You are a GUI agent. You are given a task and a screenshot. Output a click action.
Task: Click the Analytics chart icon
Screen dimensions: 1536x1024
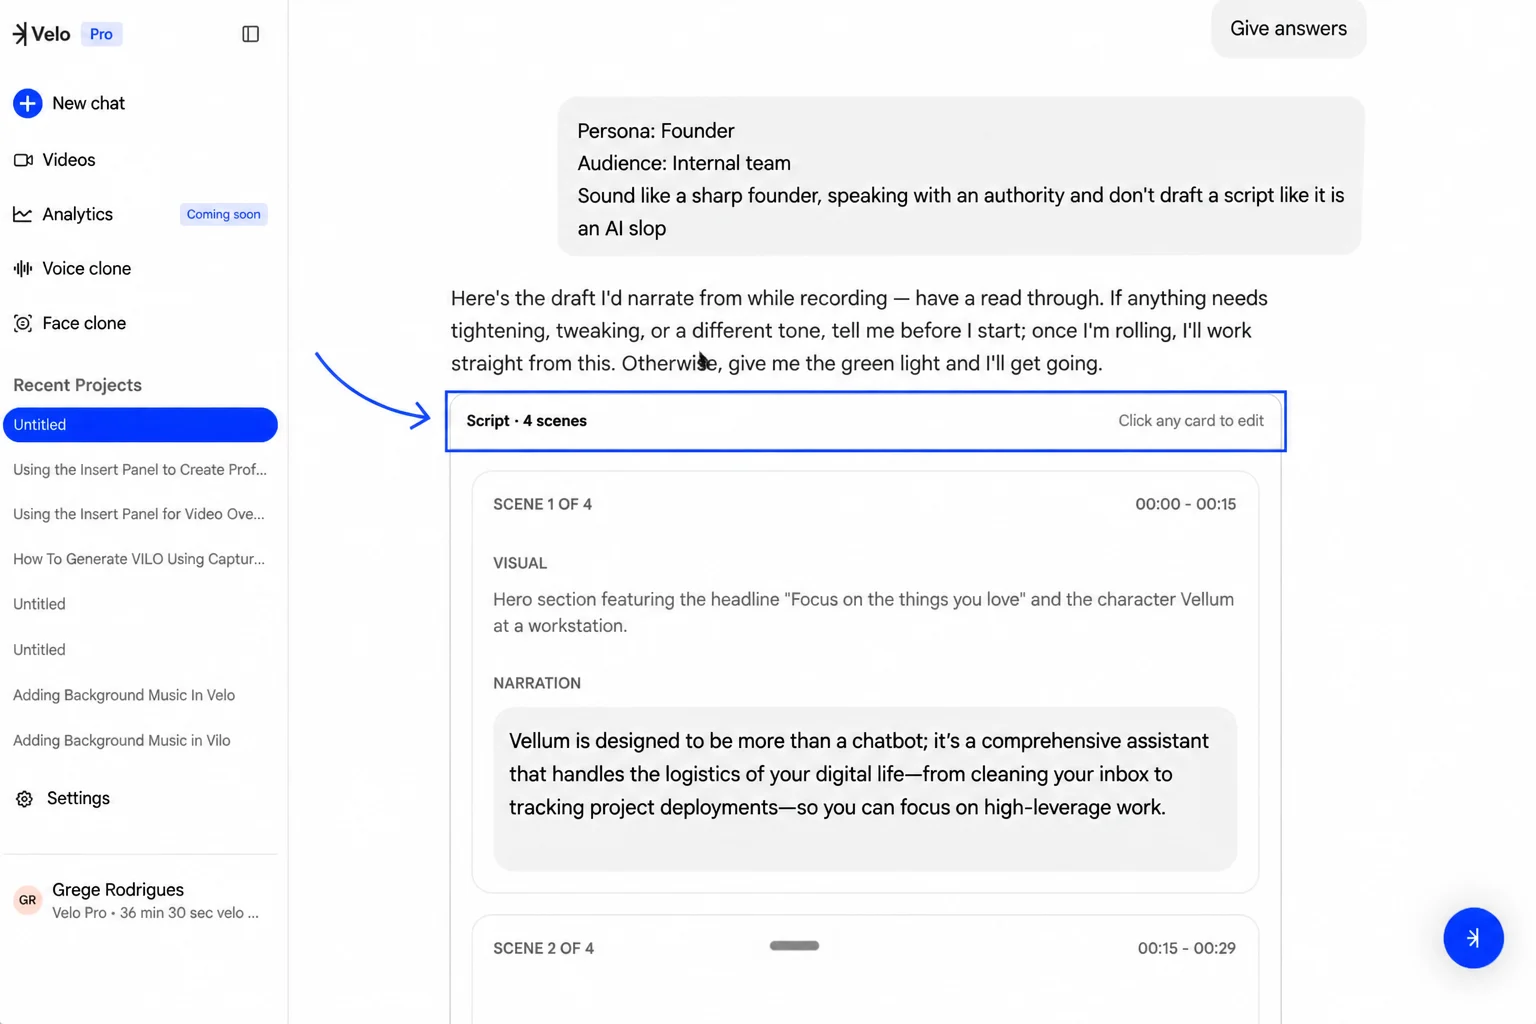(x=22, y=214)
